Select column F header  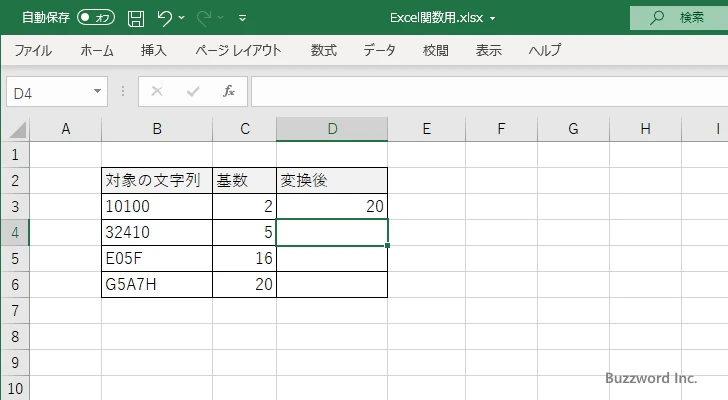(x=501, y=129)
